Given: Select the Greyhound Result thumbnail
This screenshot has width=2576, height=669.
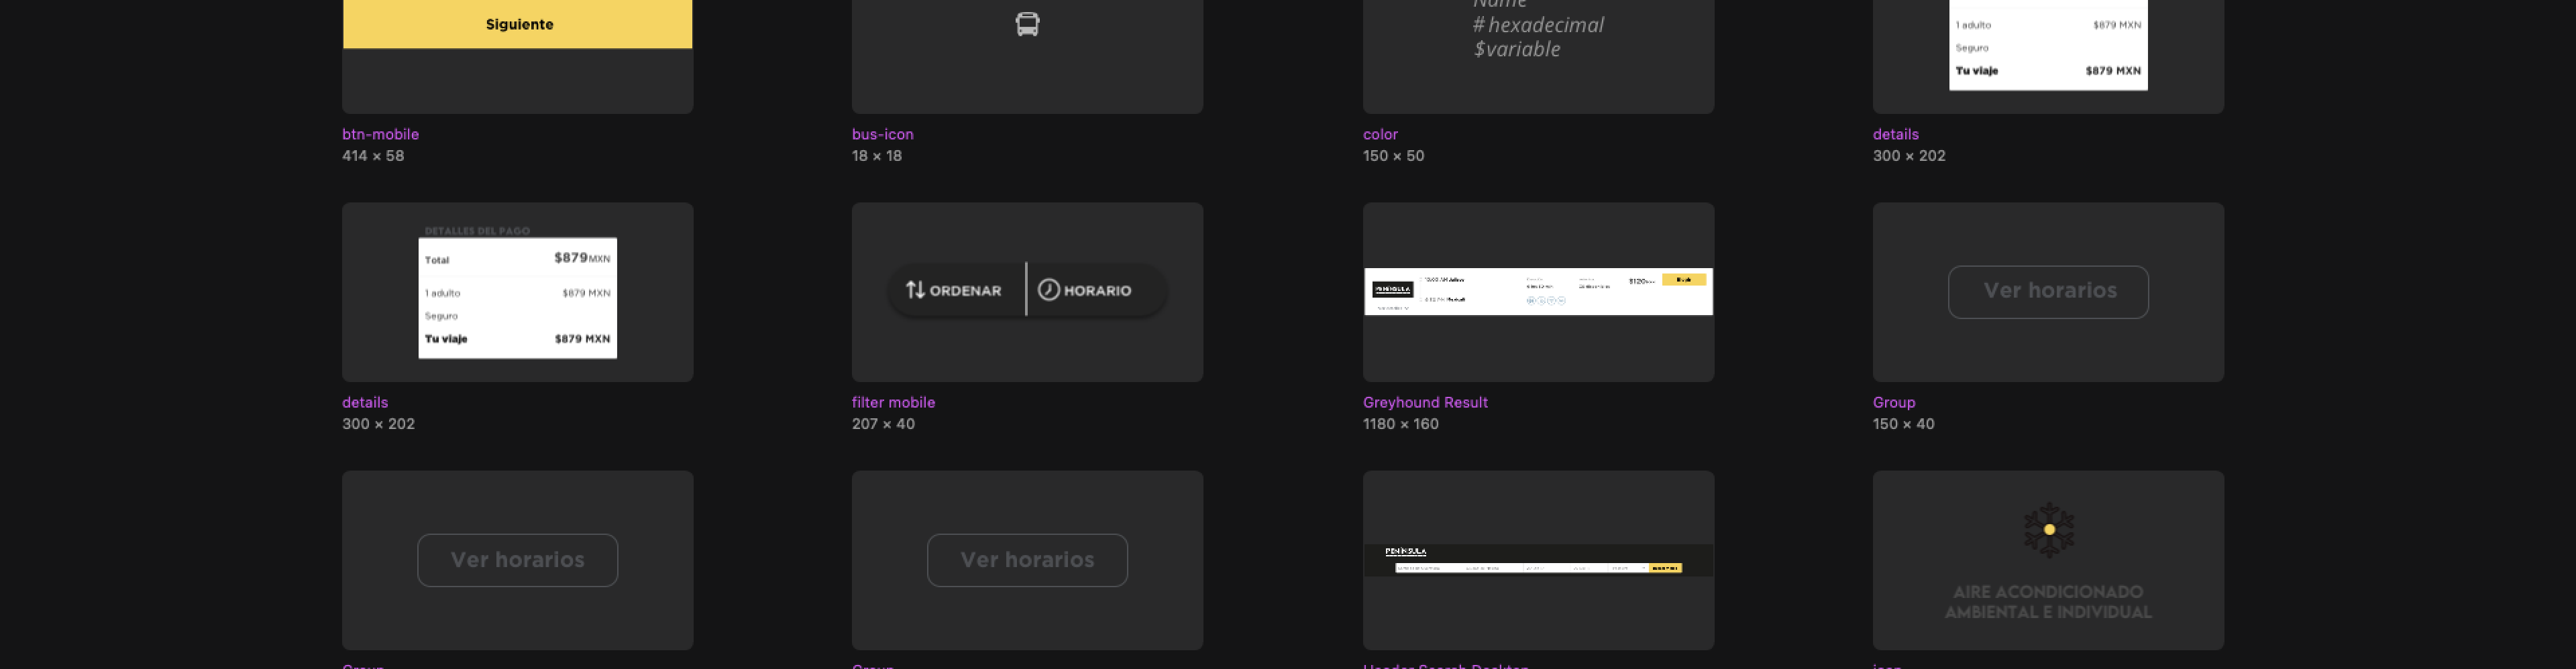Looking at the screenshot, I should (1538, 292).
